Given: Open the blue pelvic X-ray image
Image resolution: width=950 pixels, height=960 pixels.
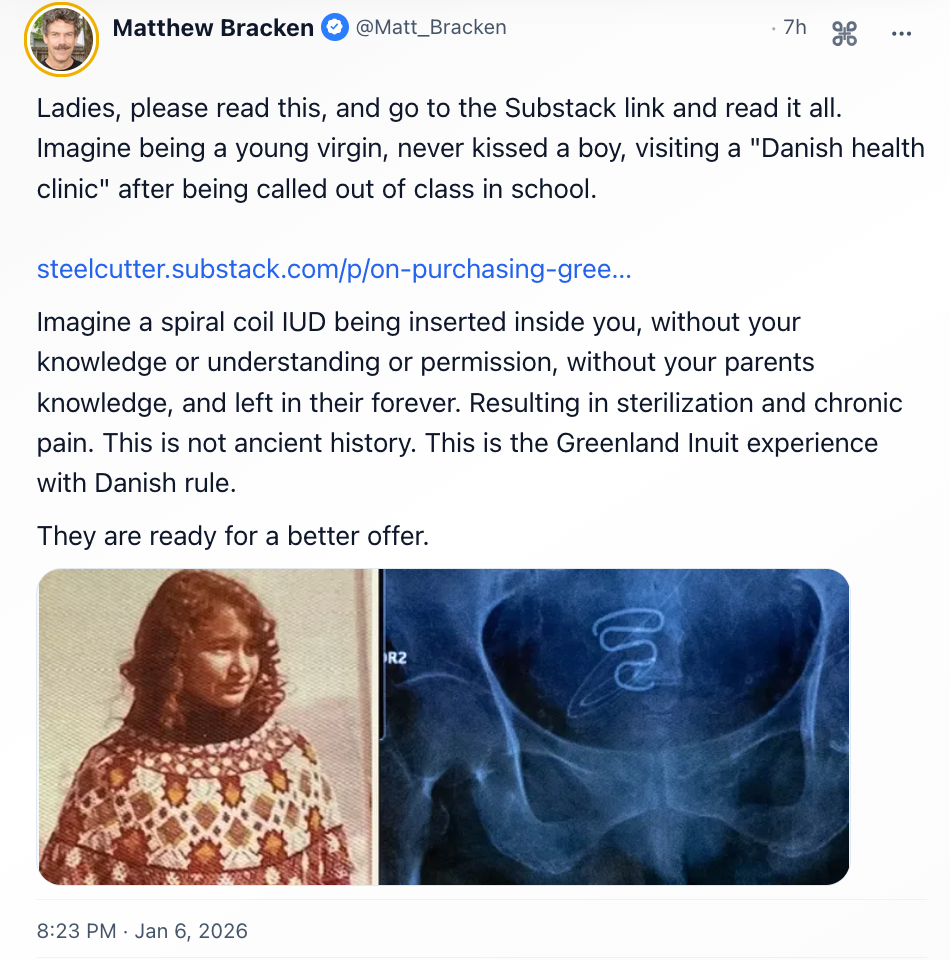Looking at the screenshot, I should [614, 726].
